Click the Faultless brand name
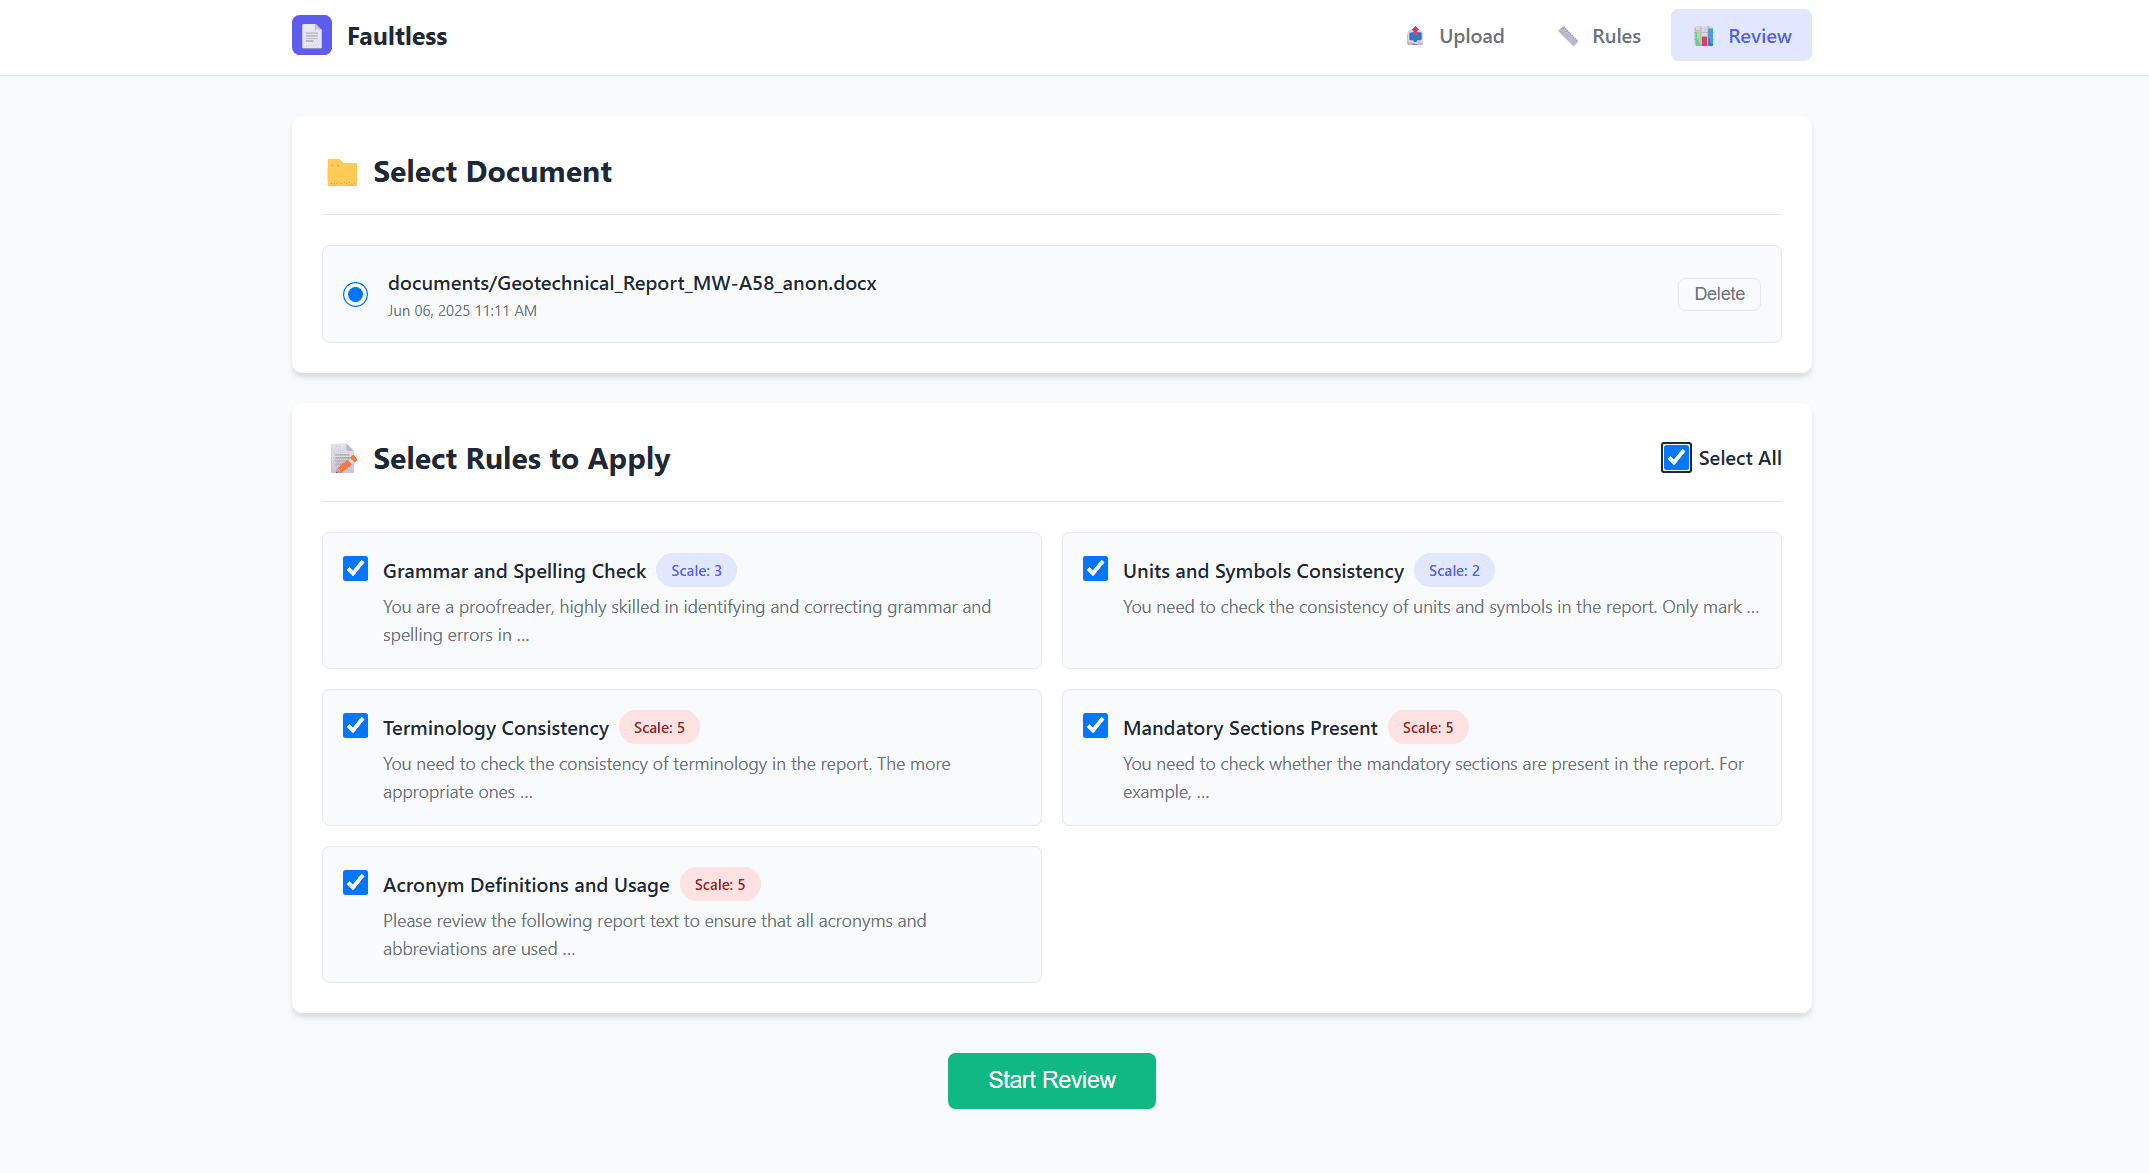The image size is (2149, 1173). (x=397, y=36)
